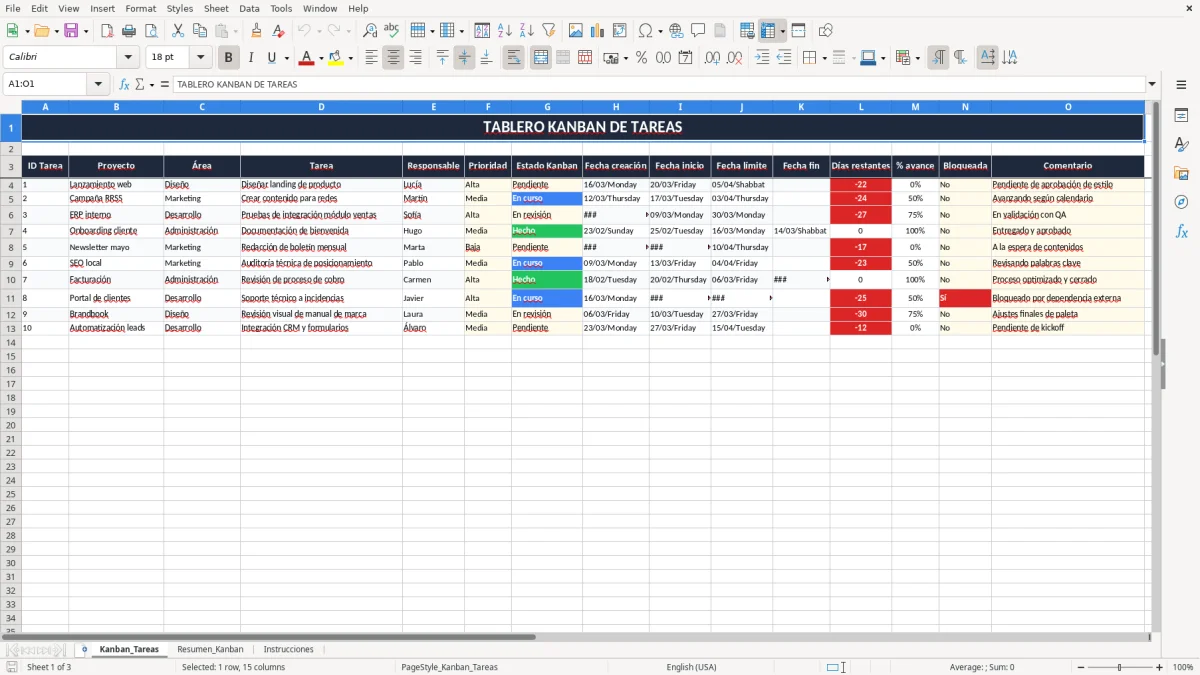Click the Format as Percent icon

[641, 58]
